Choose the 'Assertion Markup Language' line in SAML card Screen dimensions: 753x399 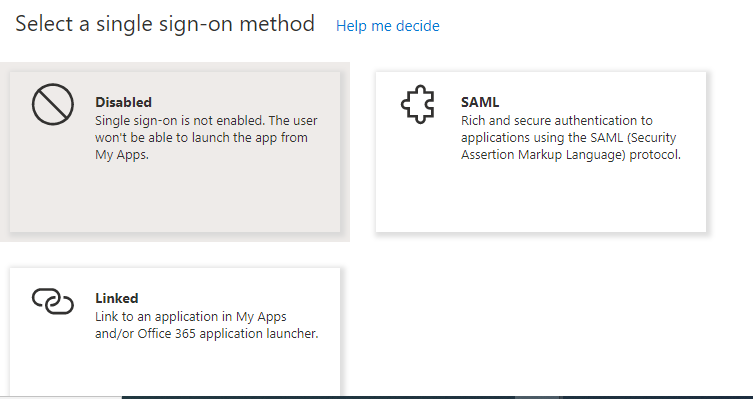(x=571, y=155)
